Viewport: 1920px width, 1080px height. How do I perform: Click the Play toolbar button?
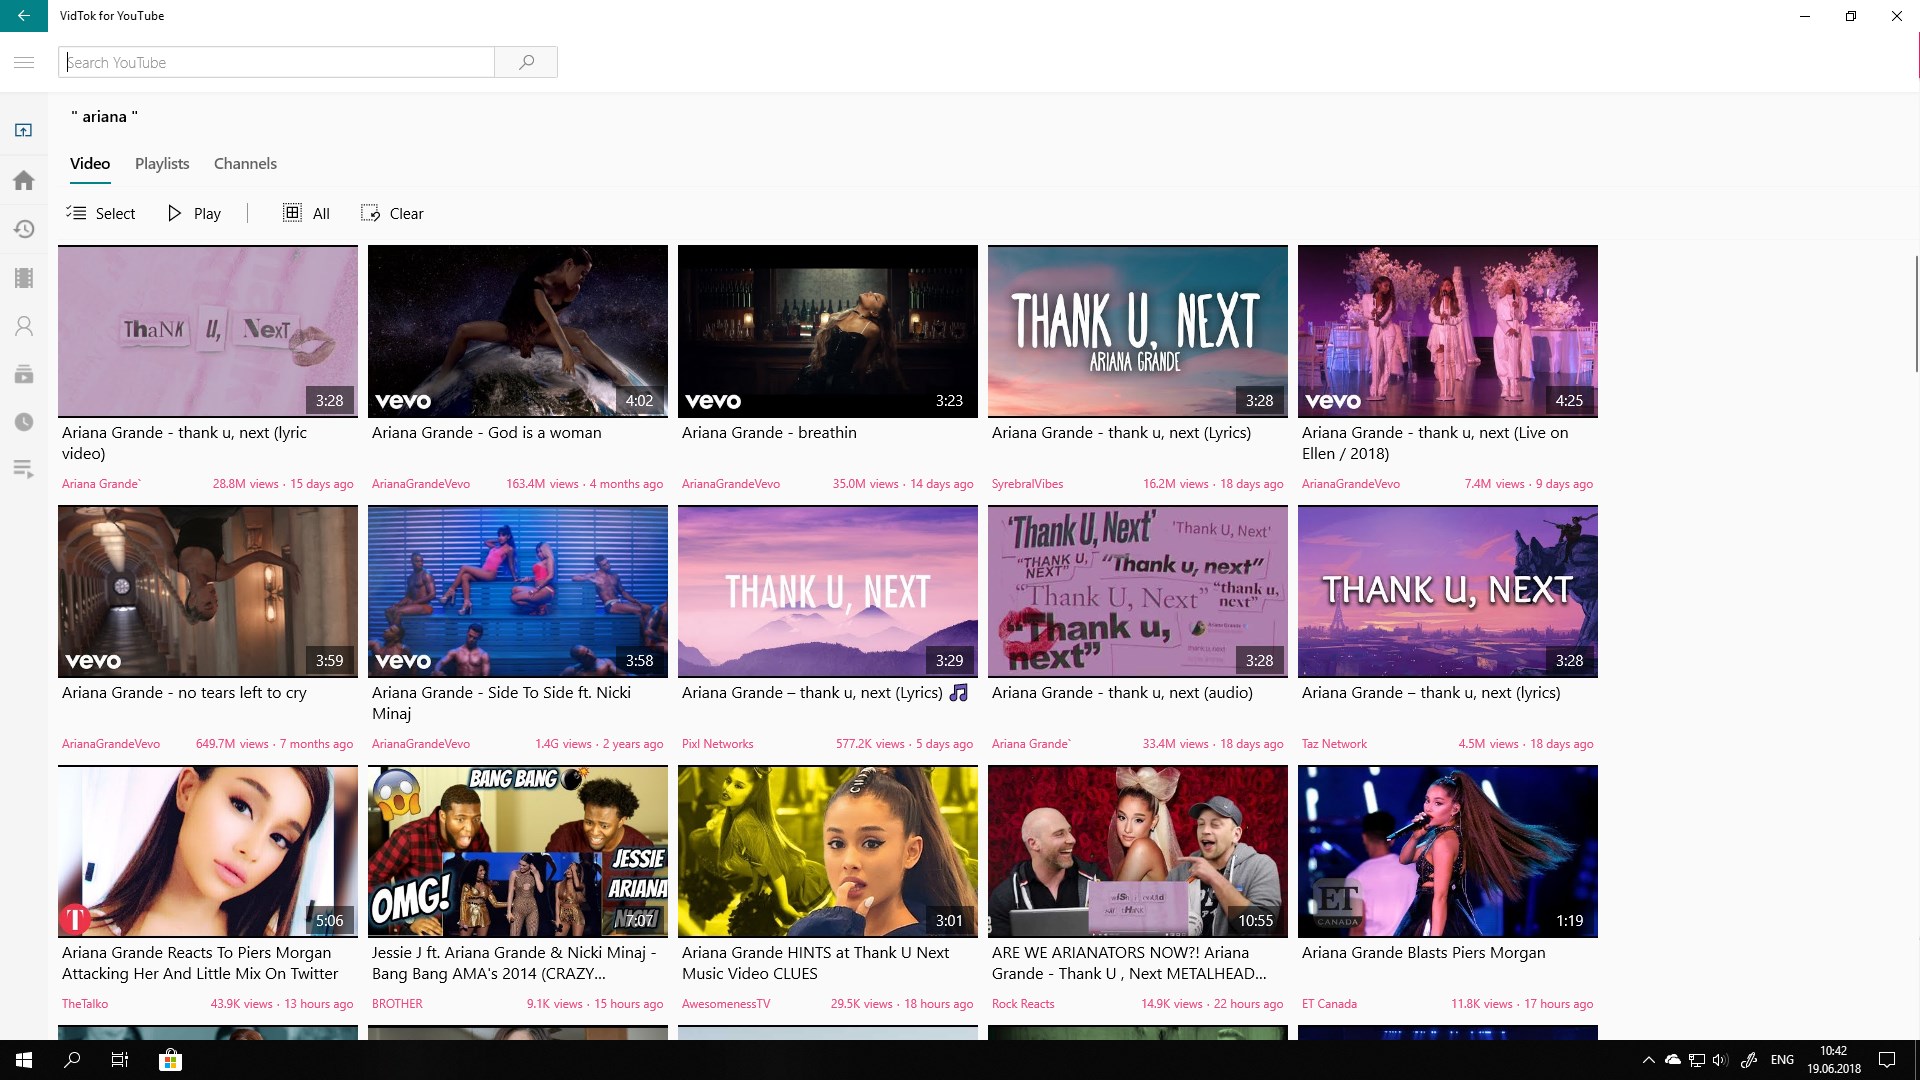tap(194, 213)
